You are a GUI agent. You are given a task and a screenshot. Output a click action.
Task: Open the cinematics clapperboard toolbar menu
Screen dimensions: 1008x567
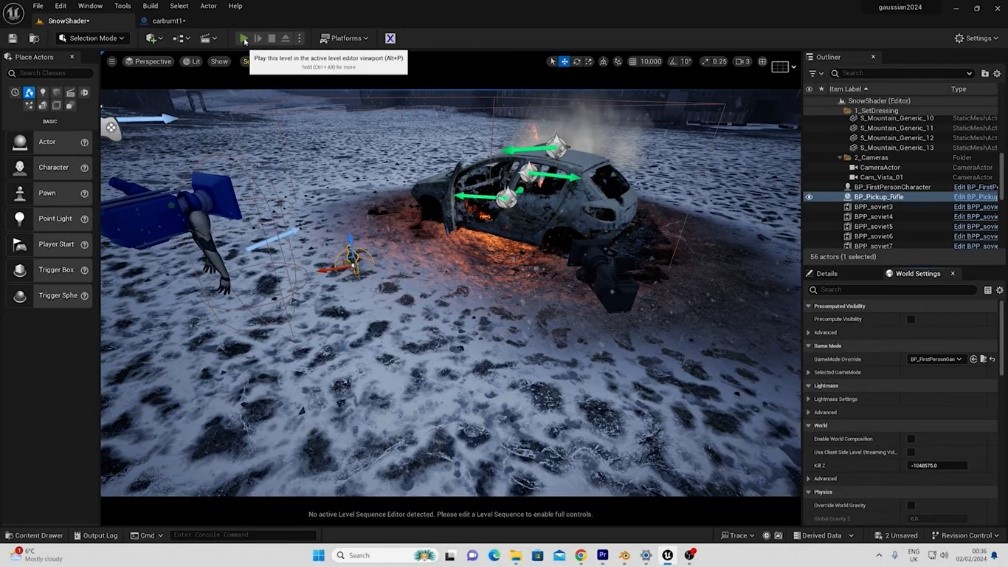pos(207,38)
